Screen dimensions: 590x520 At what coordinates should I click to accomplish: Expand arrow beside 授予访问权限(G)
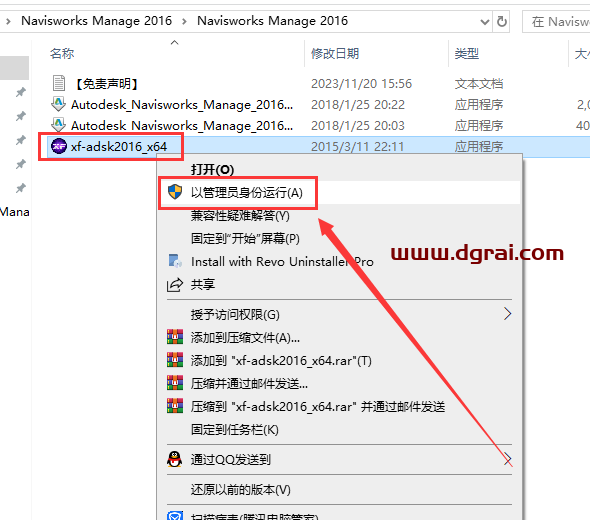[508, 313]
